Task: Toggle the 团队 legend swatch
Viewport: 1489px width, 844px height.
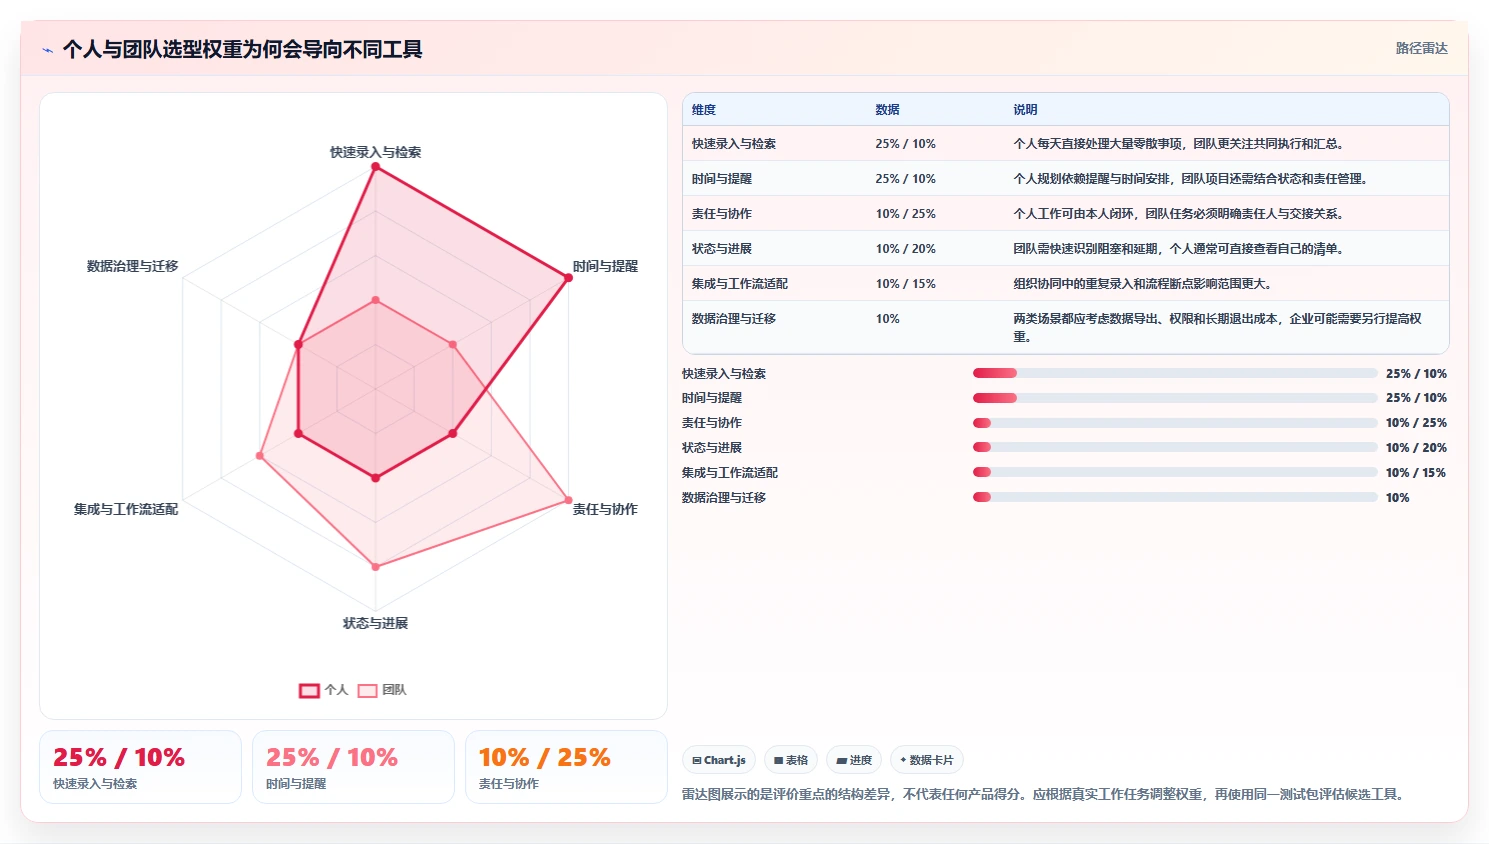Action: coord(368,690)
